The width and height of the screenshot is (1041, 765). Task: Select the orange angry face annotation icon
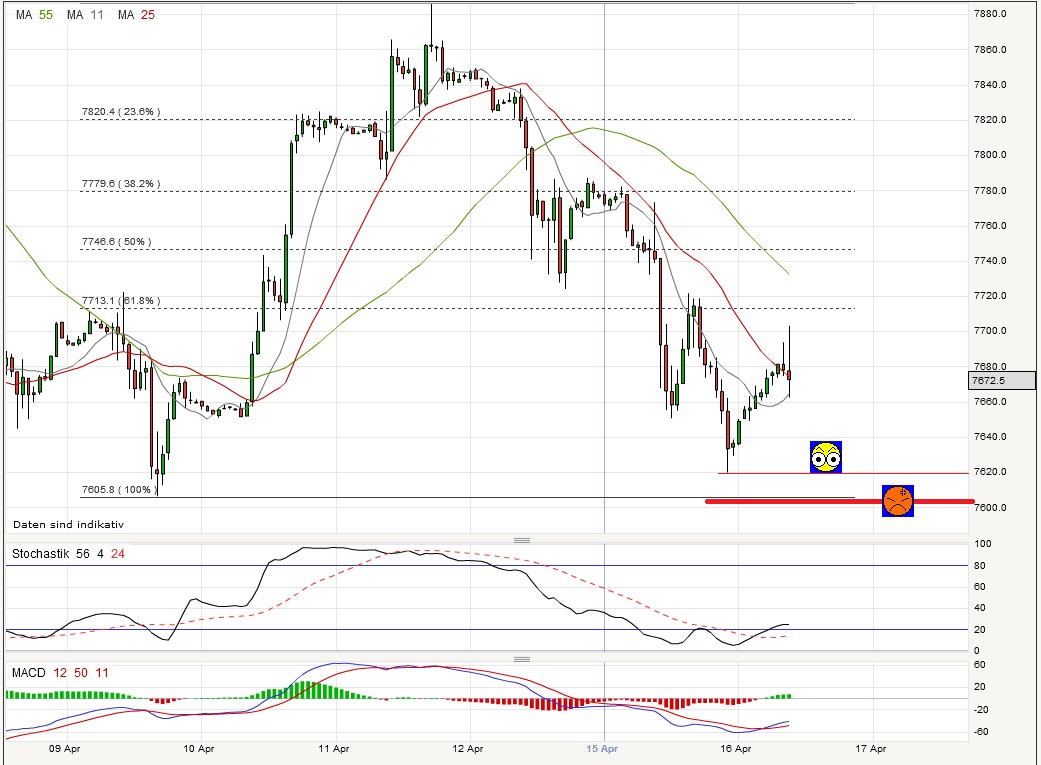pyautogui.click(x=898, y=499)
